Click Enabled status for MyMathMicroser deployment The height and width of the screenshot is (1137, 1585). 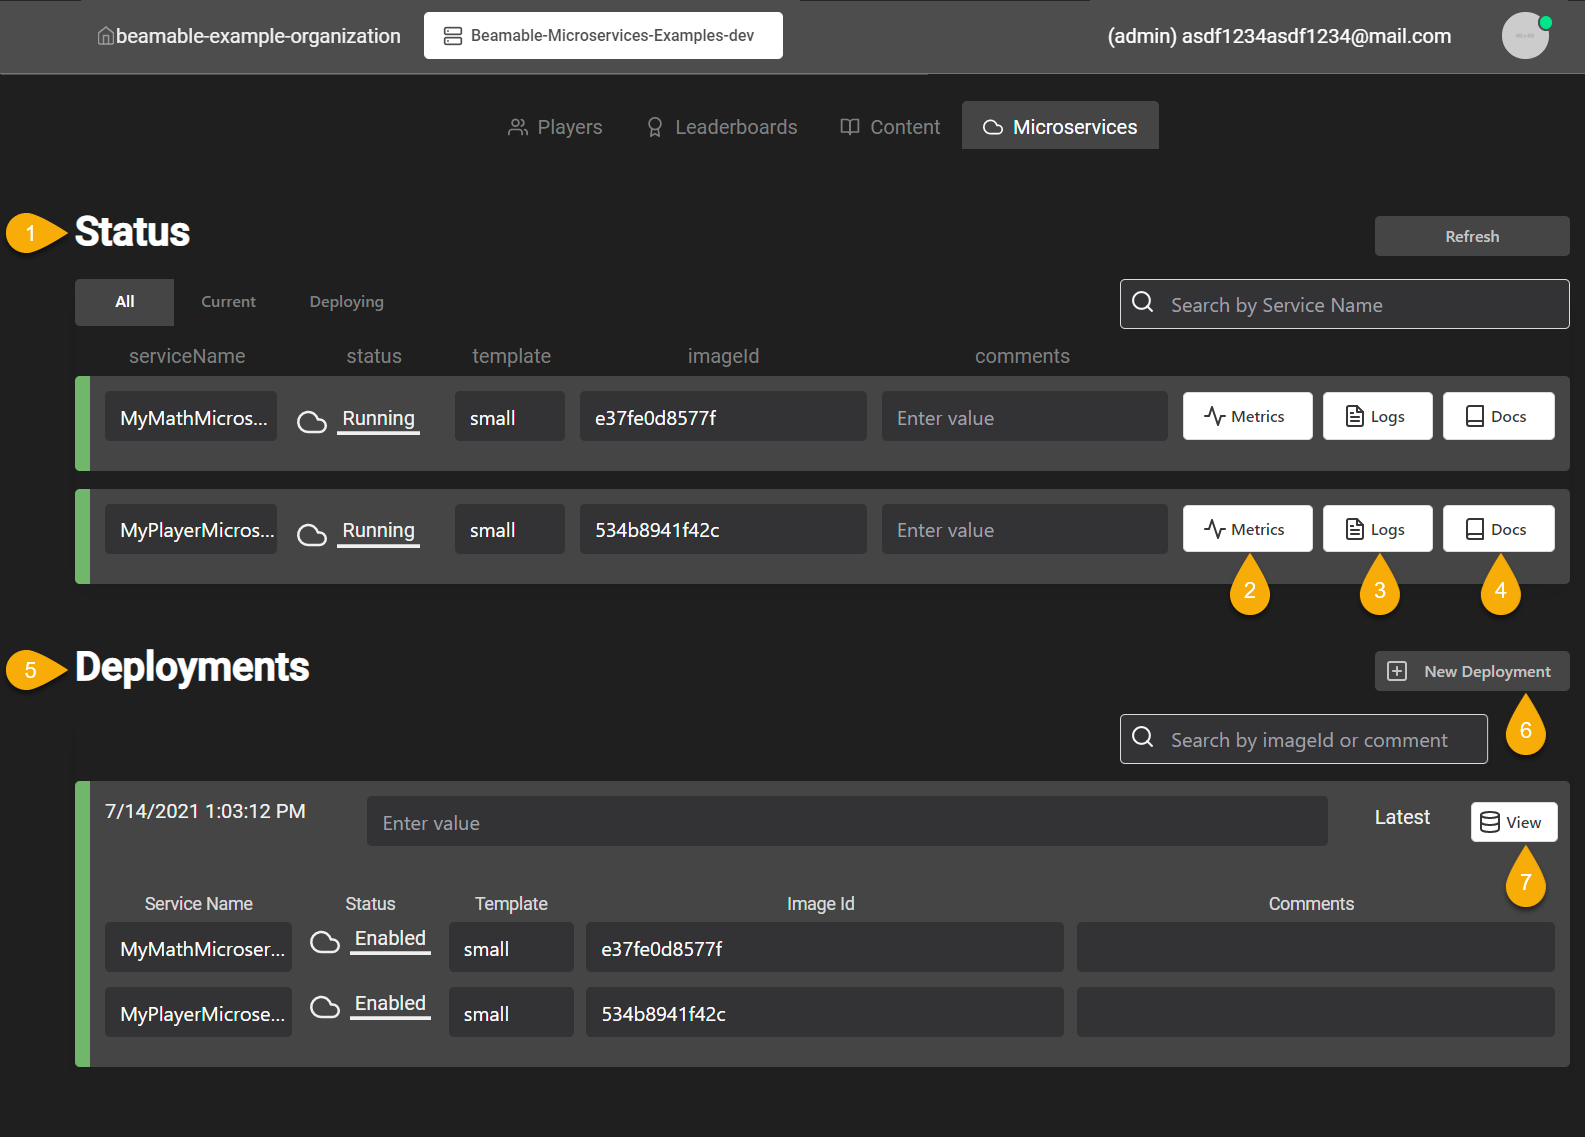pyautogui.click(x=390, y=939)
